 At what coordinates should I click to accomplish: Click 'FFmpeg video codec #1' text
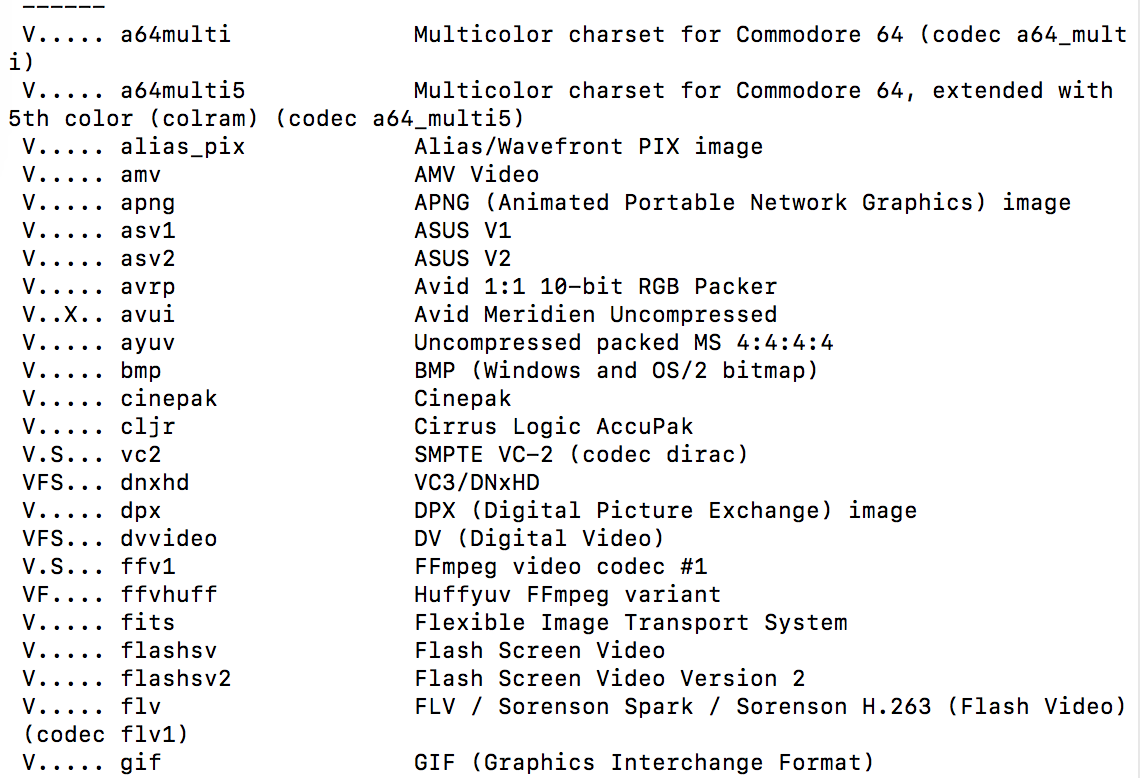(x=561, y=567)
